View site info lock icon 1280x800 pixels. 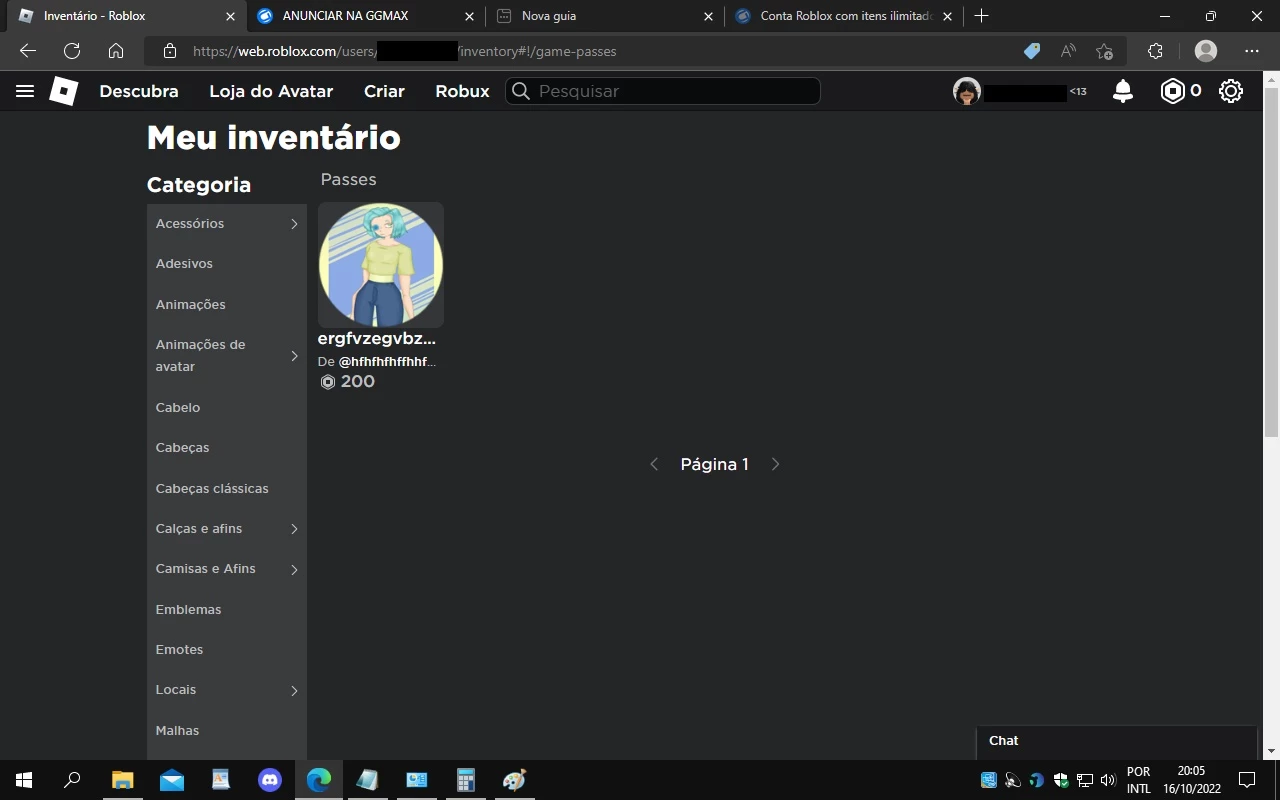pos(169,51)
